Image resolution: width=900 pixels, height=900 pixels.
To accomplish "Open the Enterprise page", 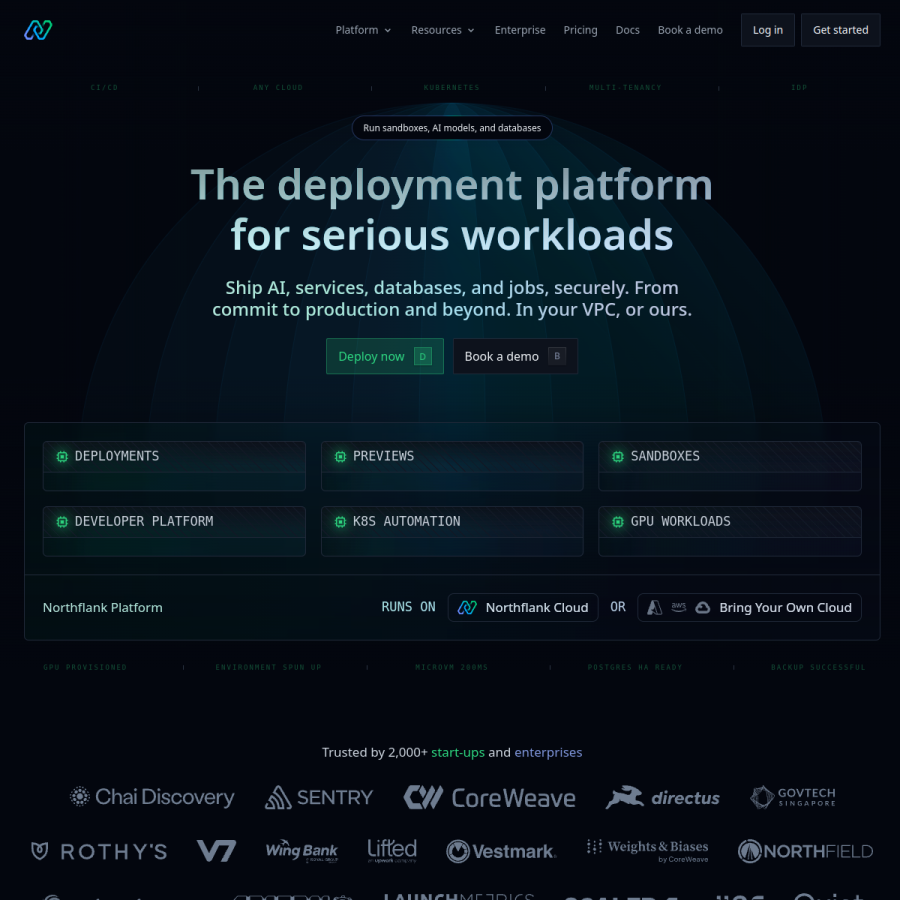I will [x=520, y=30].
